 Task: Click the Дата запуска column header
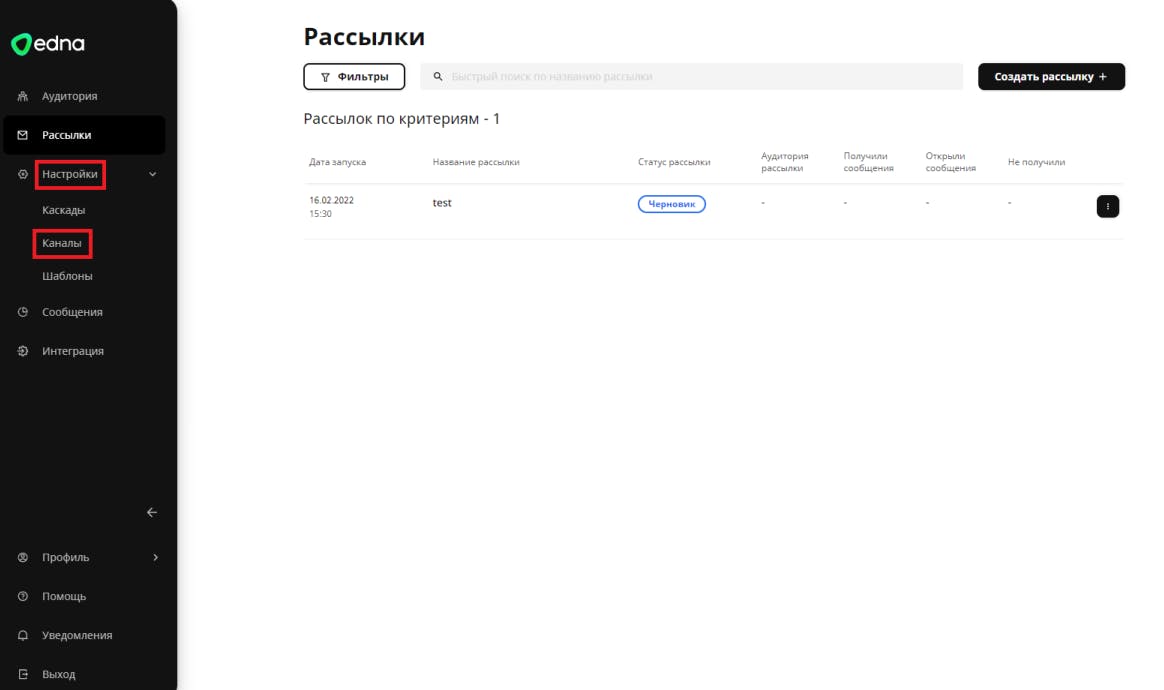tap(338, 162)
